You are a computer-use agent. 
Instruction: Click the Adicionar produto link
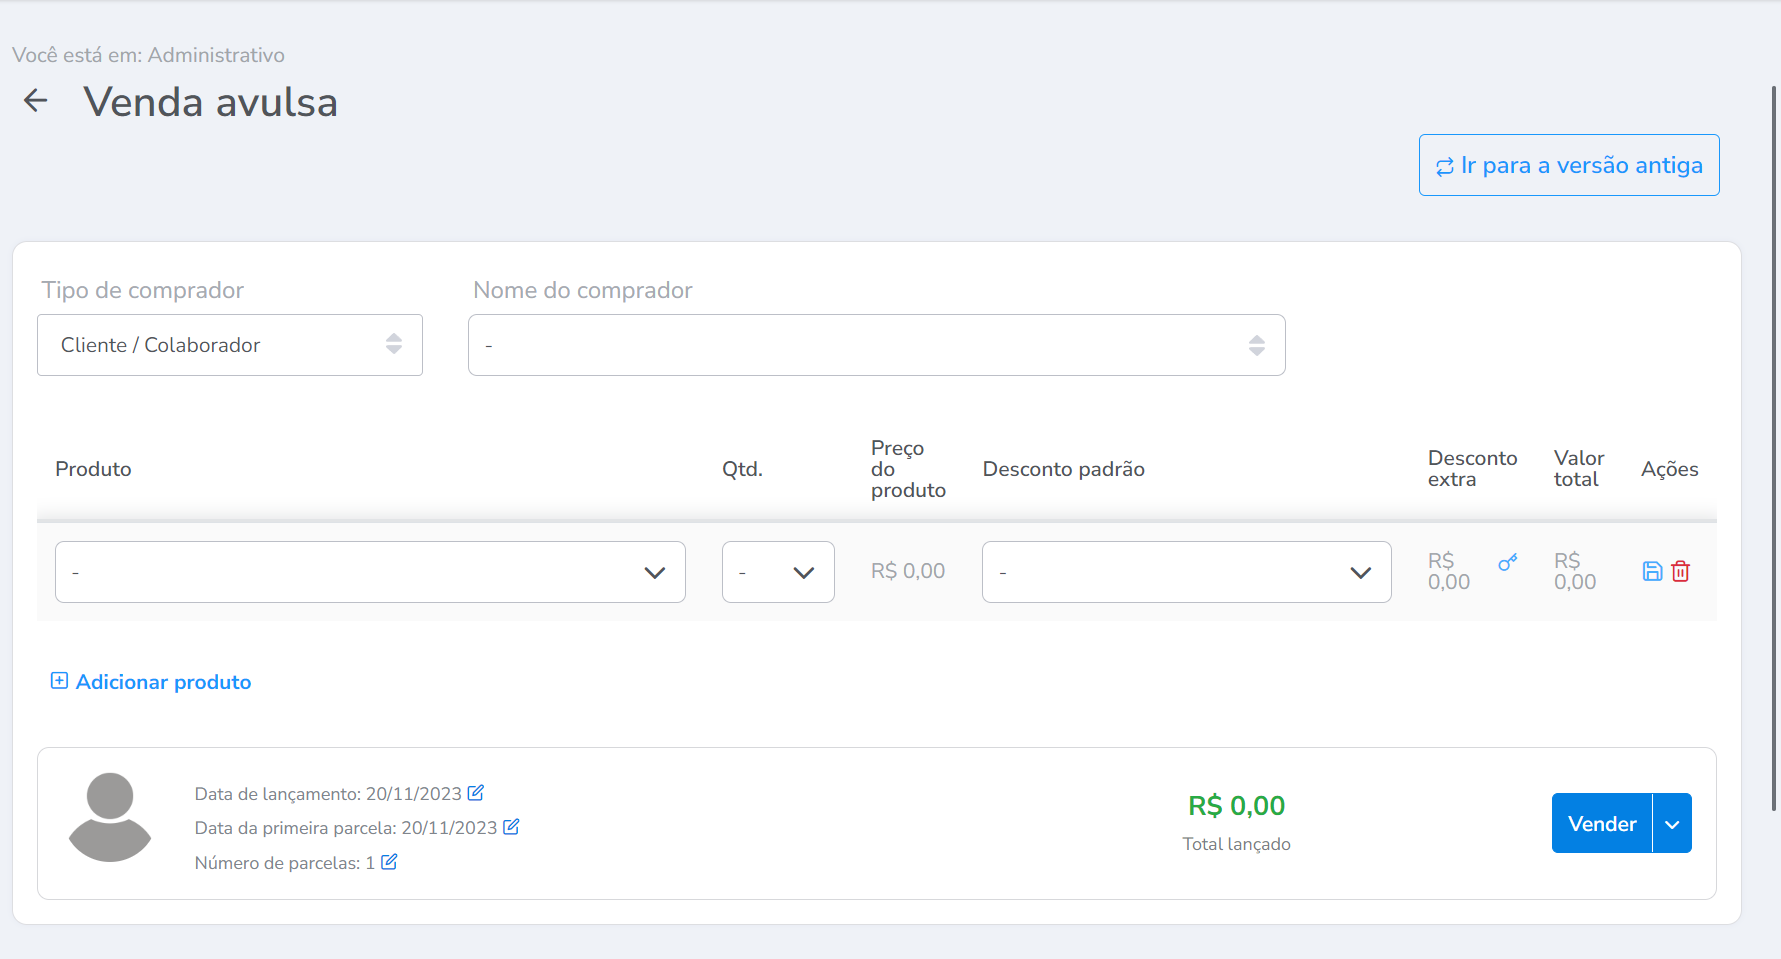(x=163, y=682)
